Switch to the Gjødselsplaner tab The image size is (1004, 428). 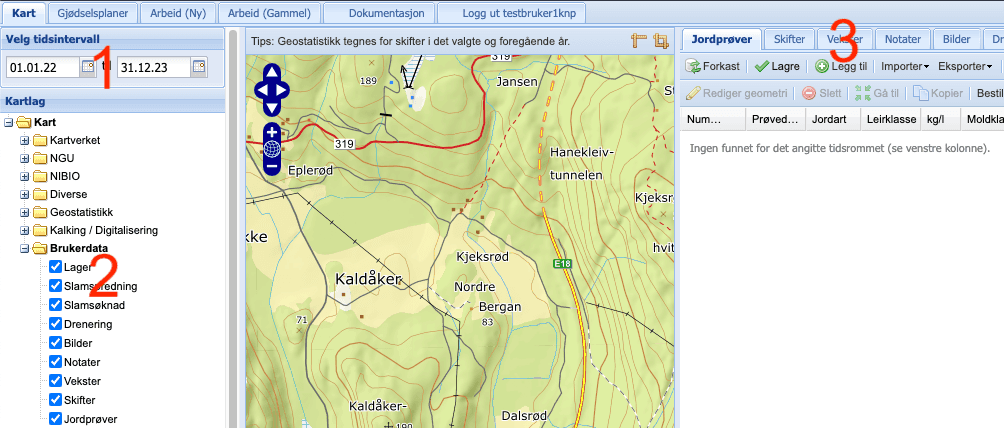(97, 13)
